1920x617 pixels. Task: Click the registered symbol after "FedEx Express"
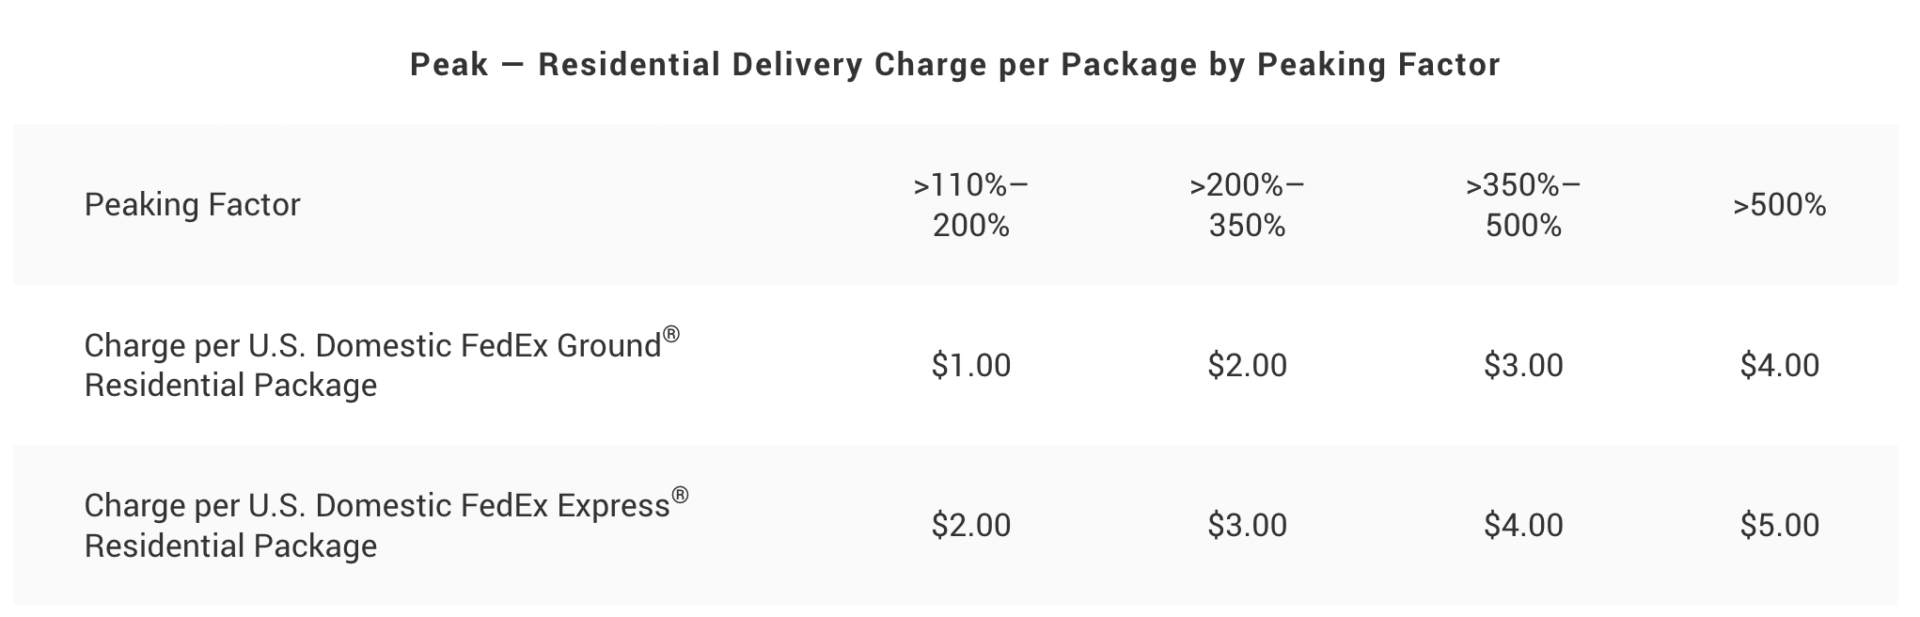pyautogui.click(x=680, y=494)
